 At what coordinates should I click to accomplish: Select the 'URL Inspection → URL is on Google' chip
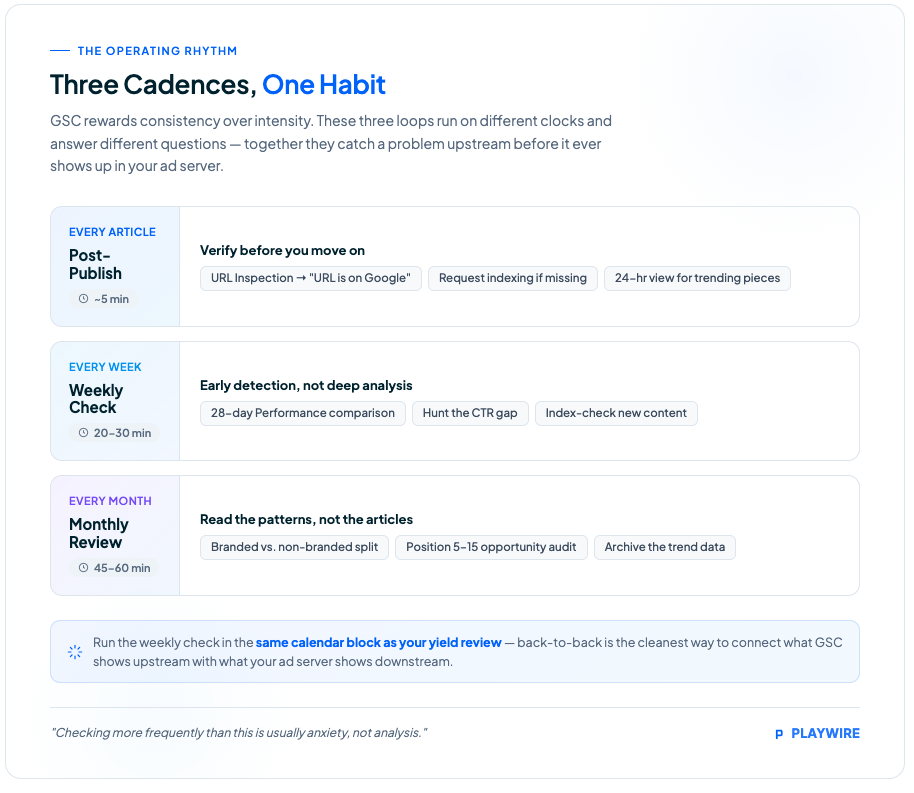click(311, 279)
